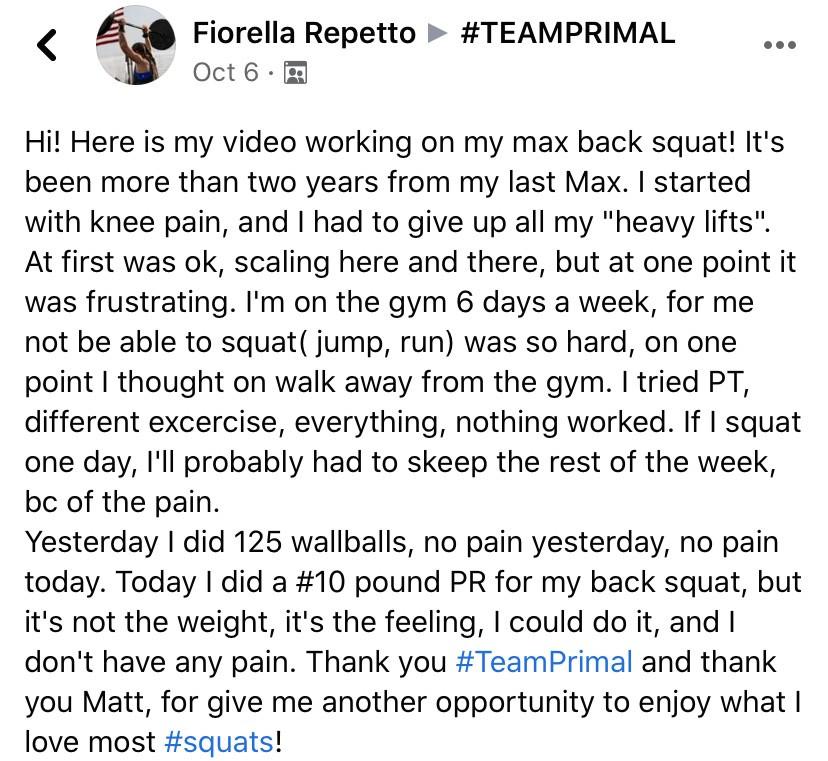Click the arrow between author and group
The width and height of the screenshot is (828, 761).
[436, 33]
